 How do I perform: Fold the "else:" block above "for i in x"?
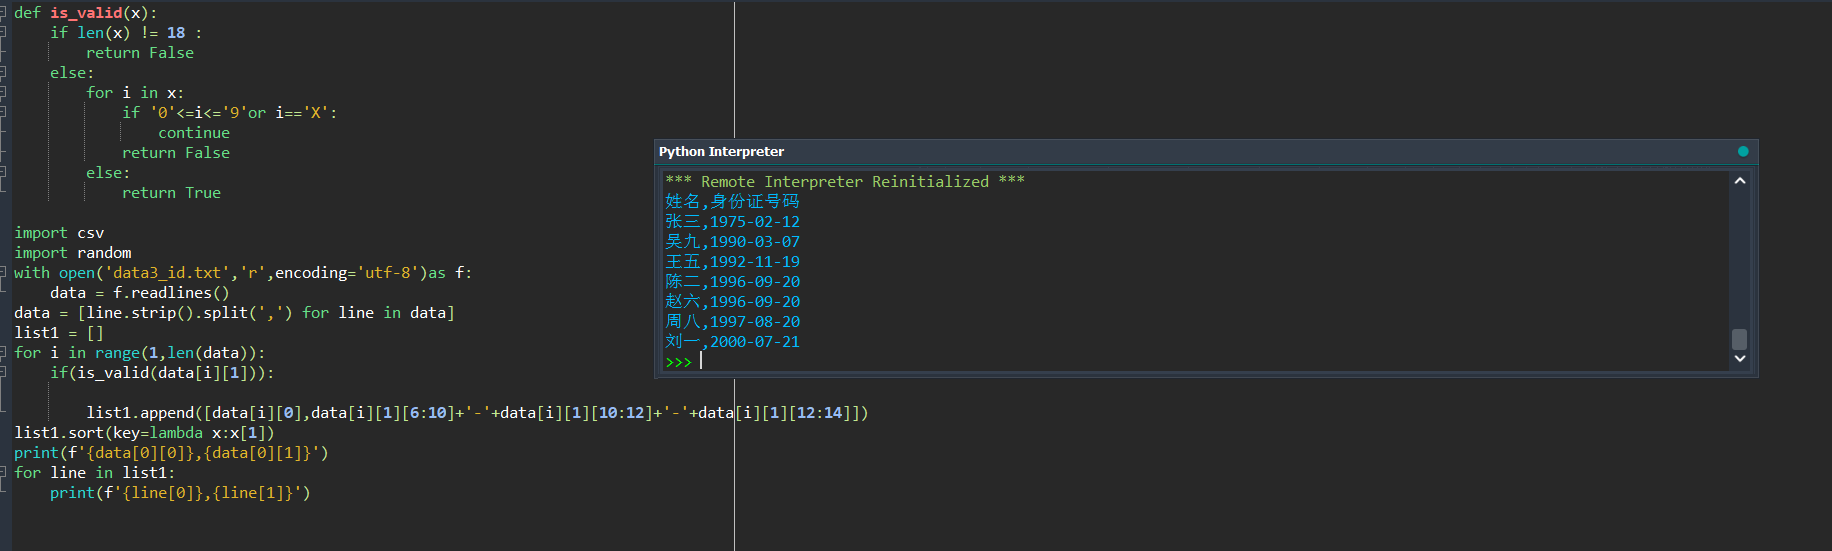3,73
